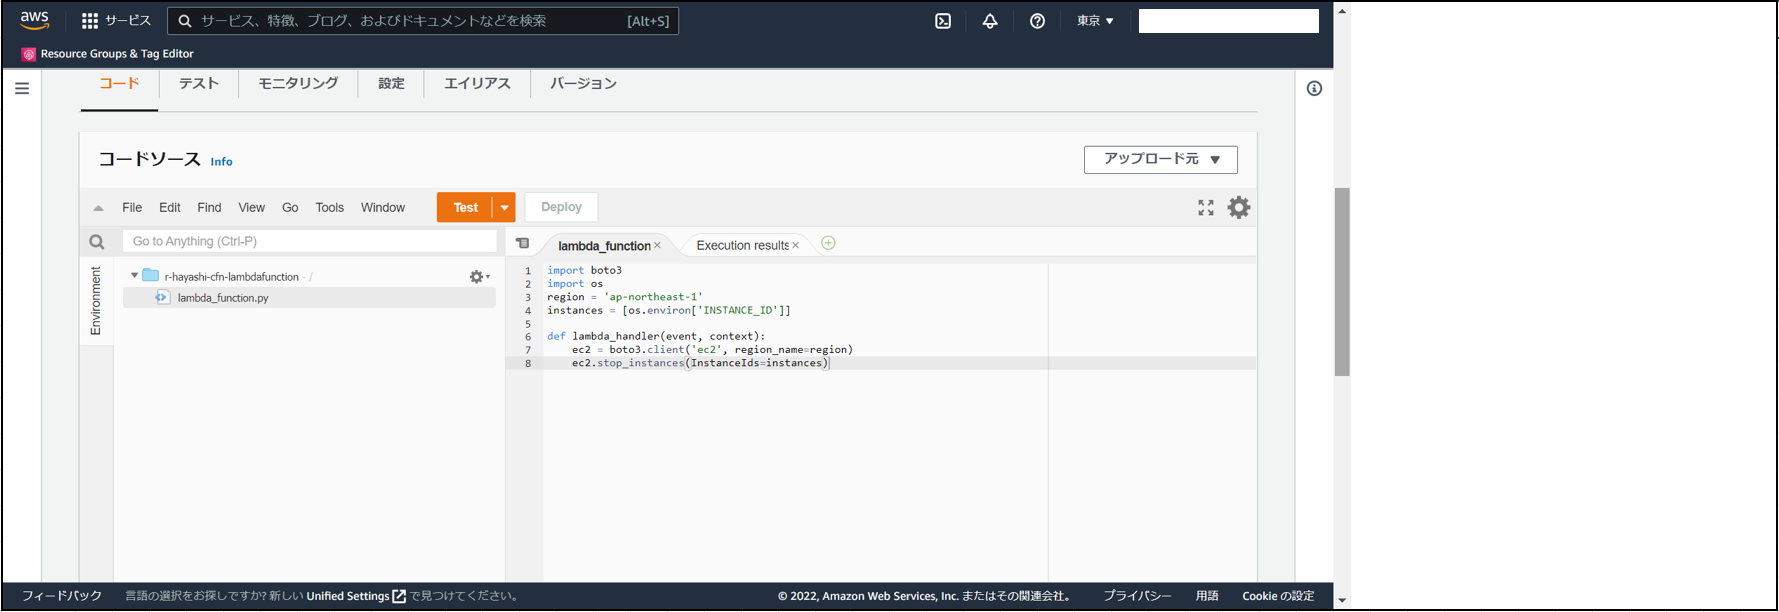The width and height of the screenshot is (1779, 612).
Task: Click the サービス menu label
Action: pyautogui.click(x=128, y=21)
